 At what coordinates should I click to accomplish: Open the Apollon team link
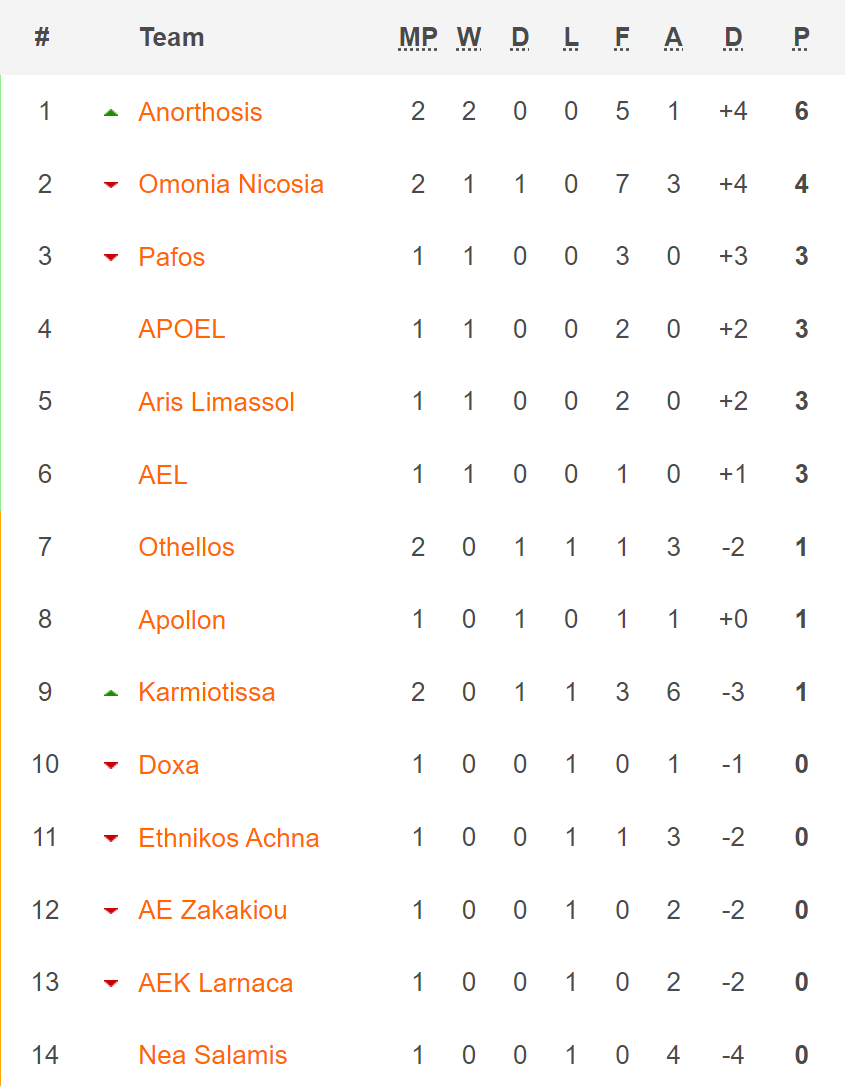tap(182, 620)
